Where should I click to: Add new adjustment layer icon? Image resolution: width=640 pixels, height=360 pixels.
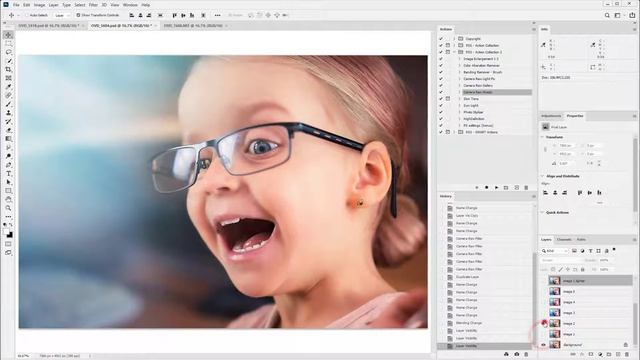click(600, 354)
